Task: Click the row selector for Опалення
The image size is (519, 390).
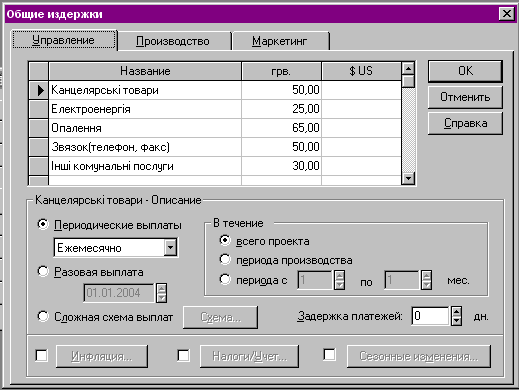Action: [x=39, y=128]
